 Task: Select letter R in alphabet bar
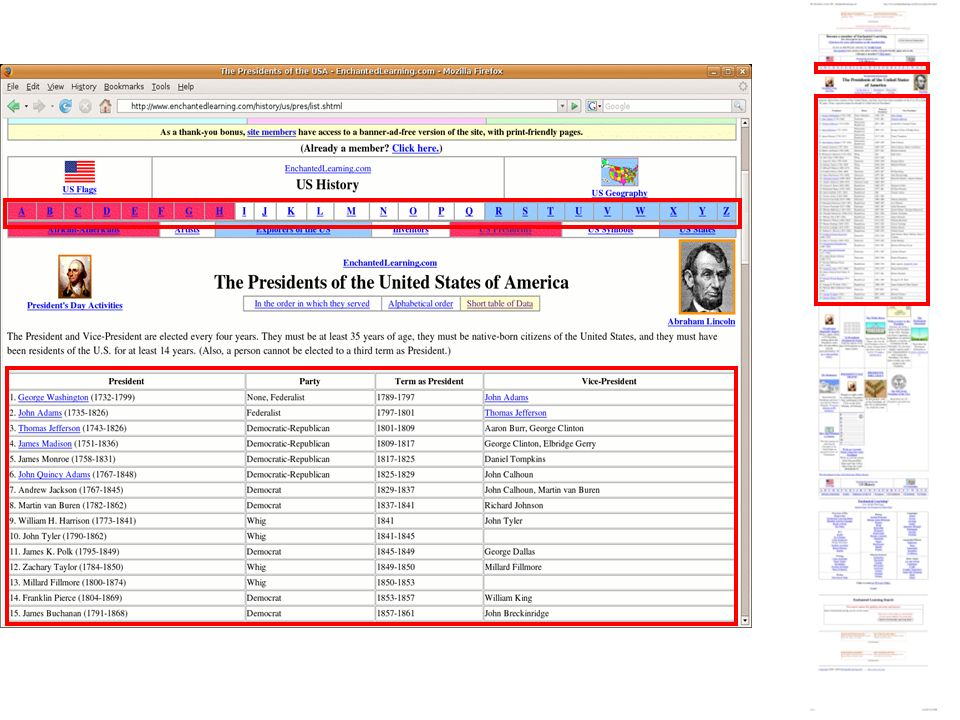pos(498,211)
